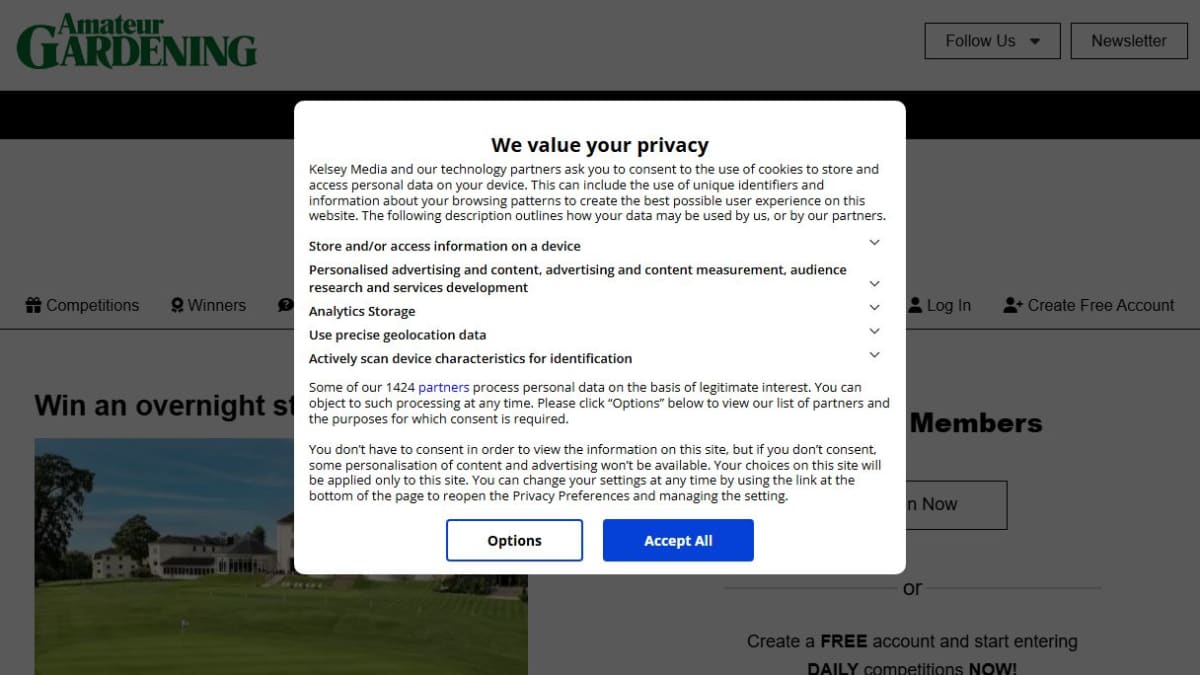Open the Competitions menu item
This screenshot has height=675, width=1200.
(92, 305)
